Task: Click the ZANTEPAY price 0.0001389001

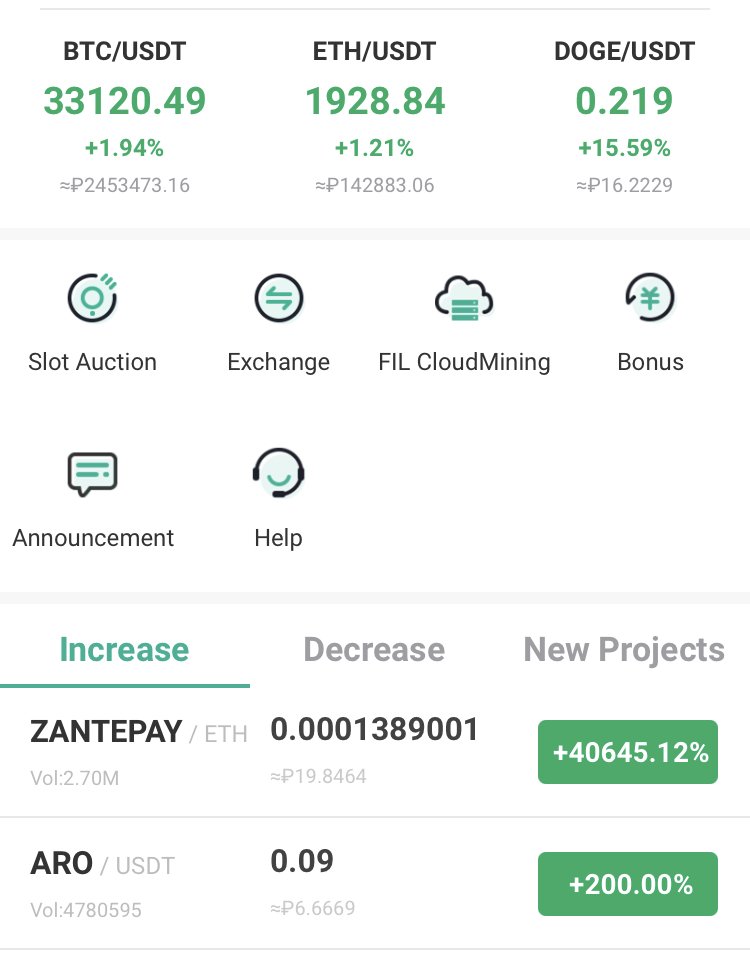Action: (x=374, y=730)
